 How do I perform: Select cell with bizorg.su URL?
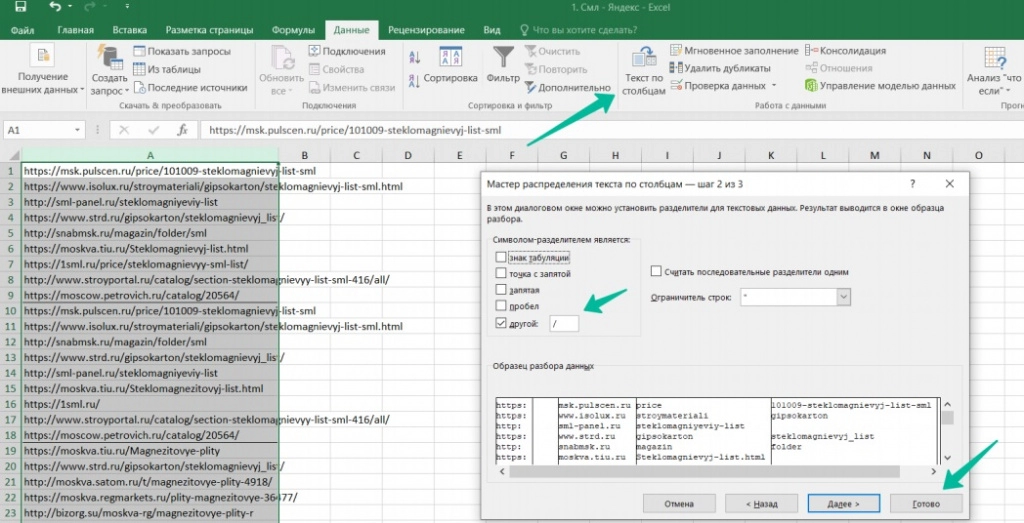click(x=150, y=513)
